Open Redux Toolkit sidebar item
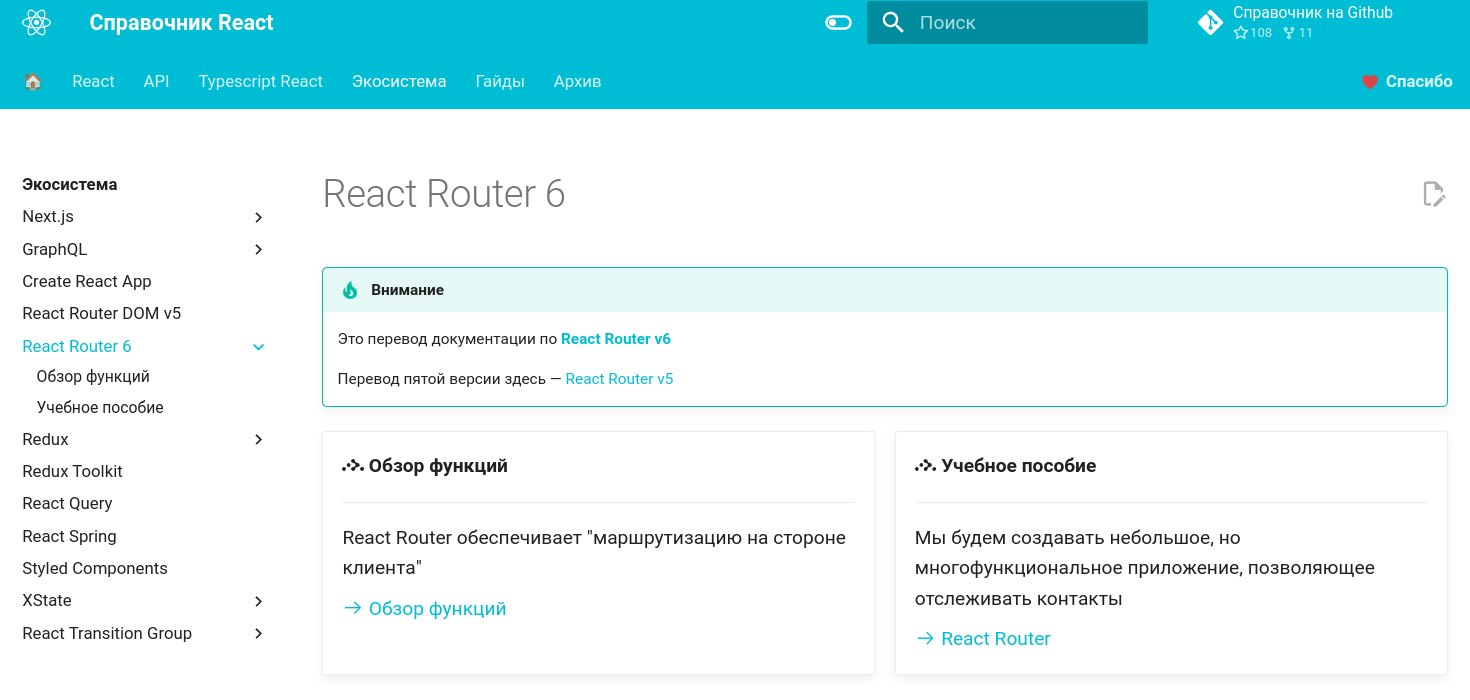The width and height of the screenshot is (1470, 700). pos(72,471)
